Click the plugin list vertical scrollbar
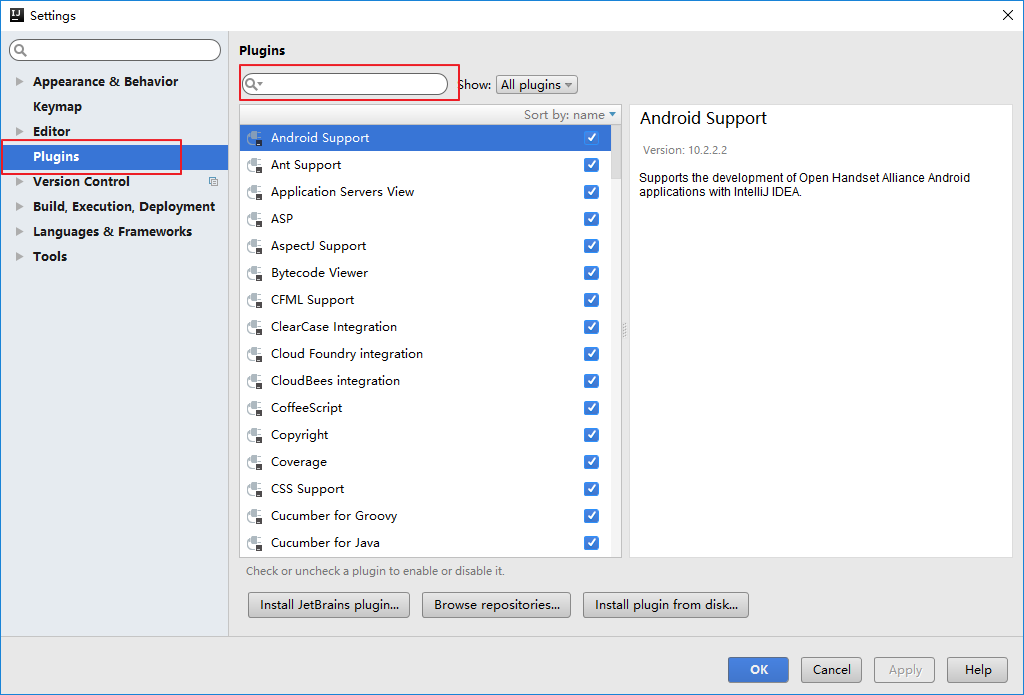1024x695 pixels. [x=616, y=152]
